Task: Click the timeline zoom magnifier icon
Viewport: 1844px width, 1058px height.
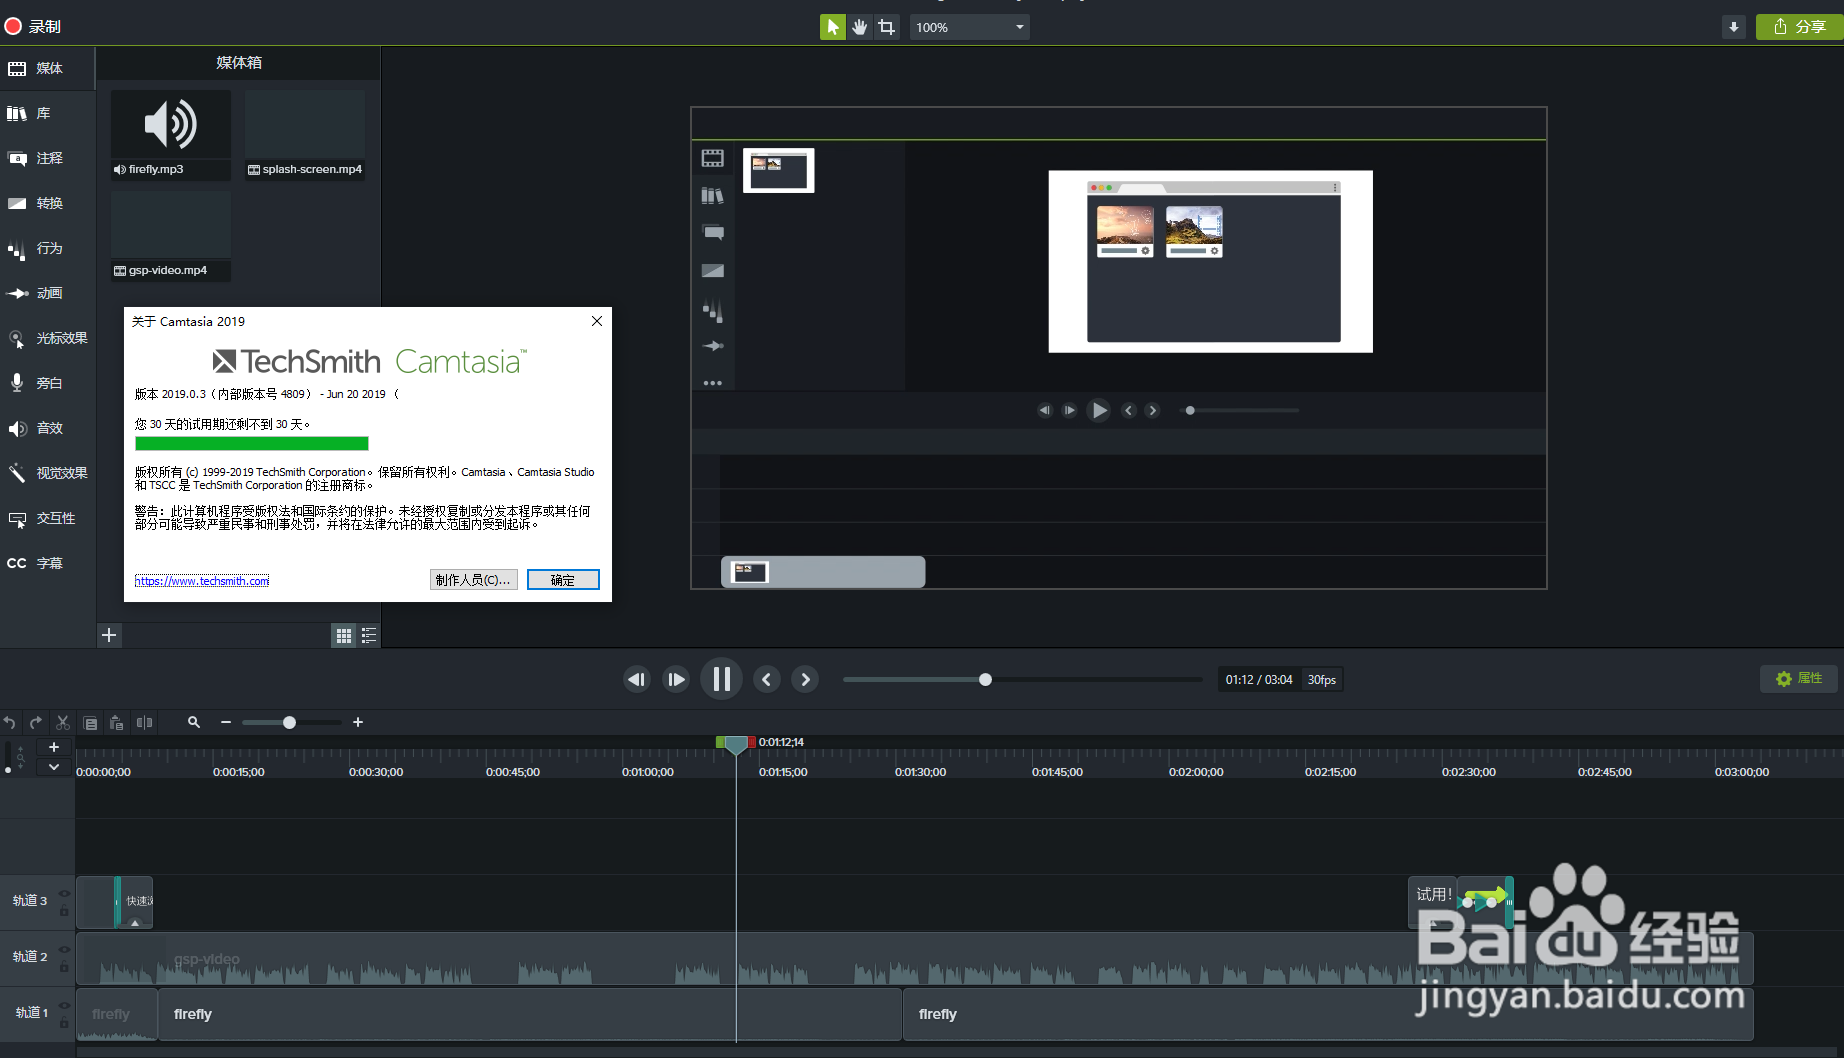Action: 194,722
